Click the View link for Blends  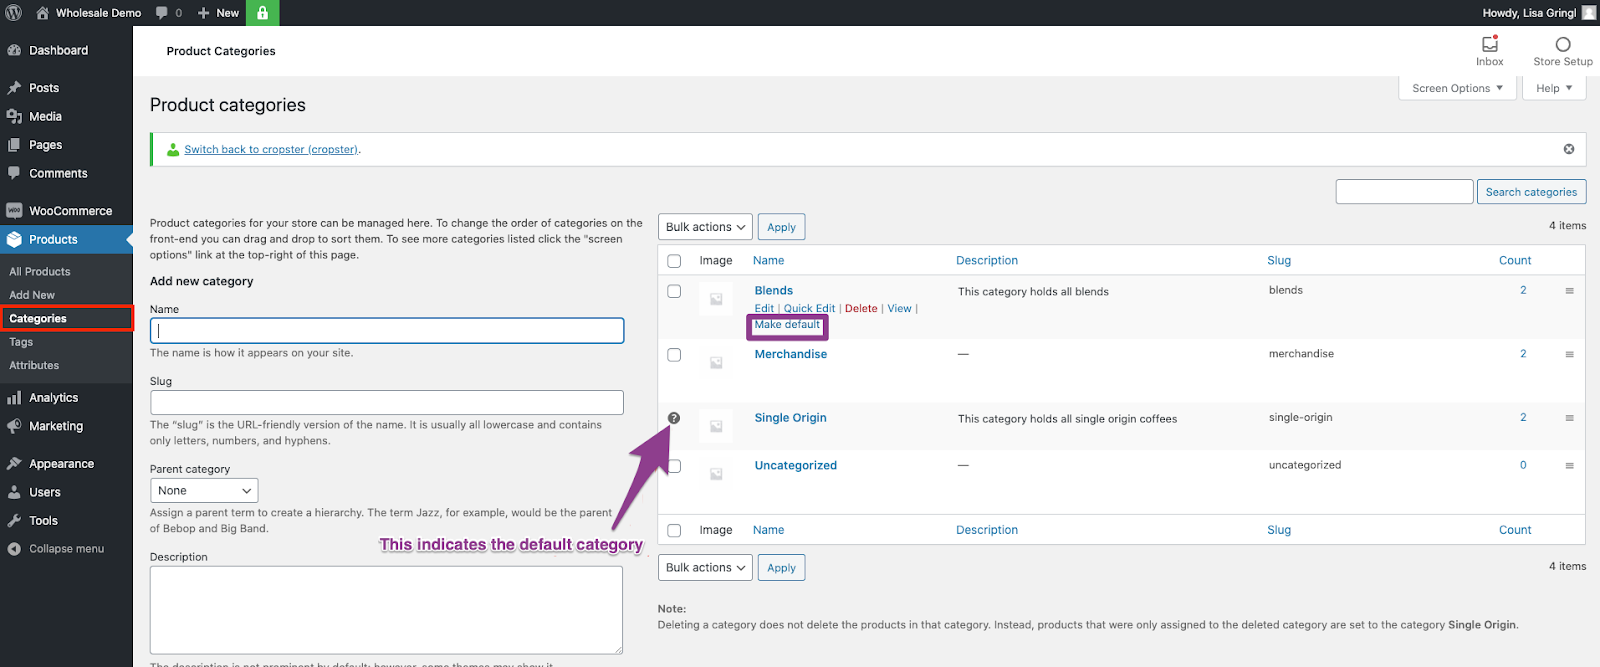(899, 309)
